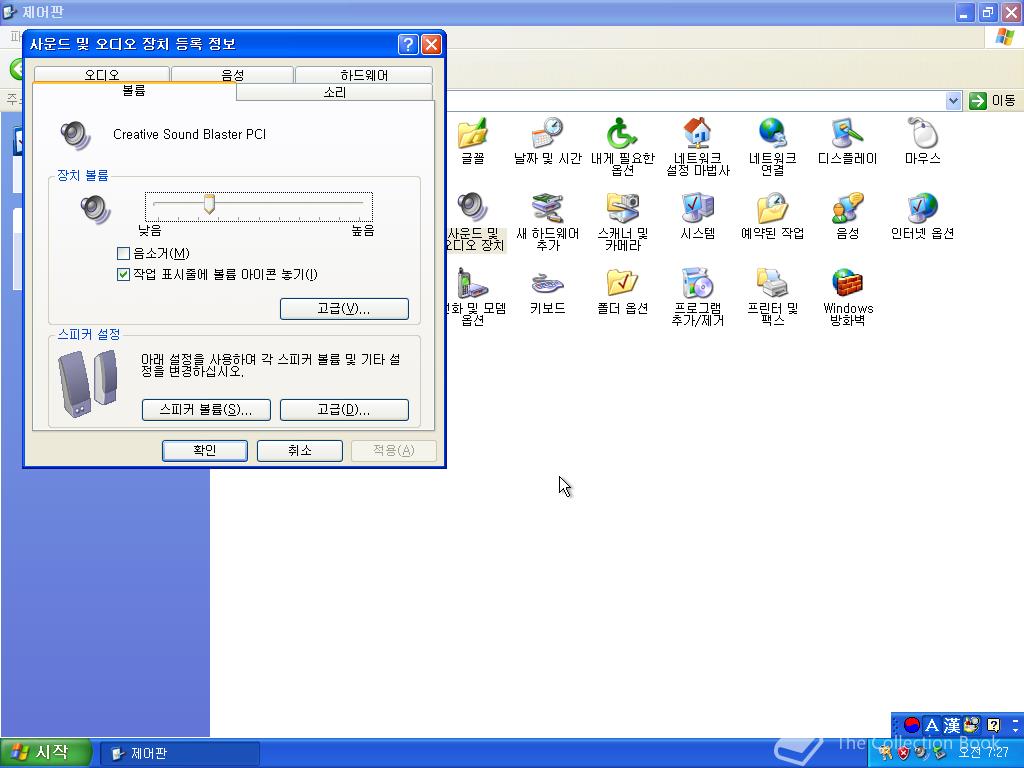Viewport: 1024px width, 768px height.
Task: Open 예약된 작업 icon
Action: pyautogui.click(x=773, y=216)
